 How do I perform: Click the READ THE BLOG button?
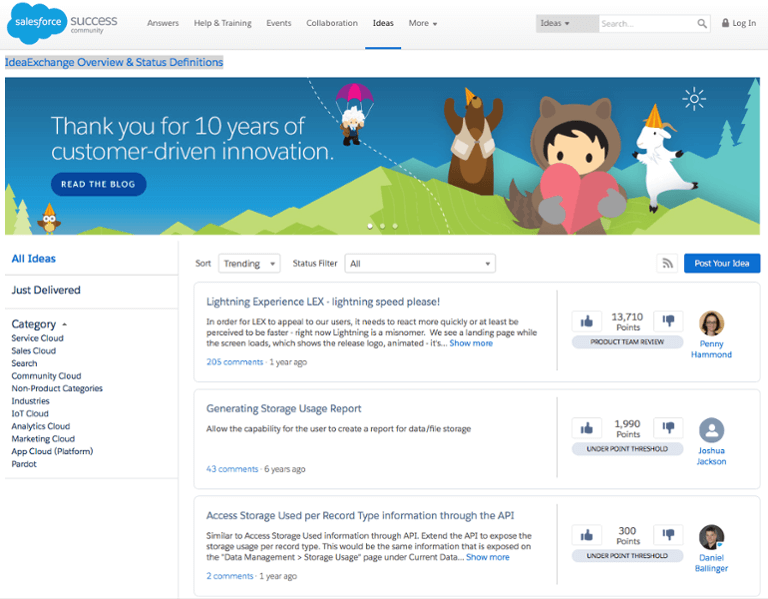click(x=98, y=184)
